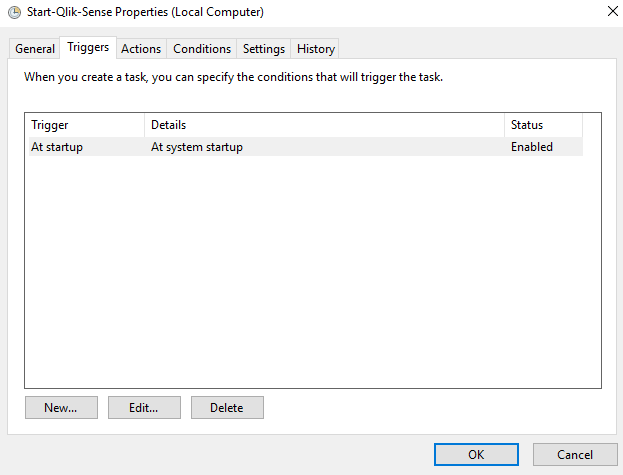The width and height of the screenshot is (623, 475).
Task: Click the Delete button
Action: pos(227,407)
